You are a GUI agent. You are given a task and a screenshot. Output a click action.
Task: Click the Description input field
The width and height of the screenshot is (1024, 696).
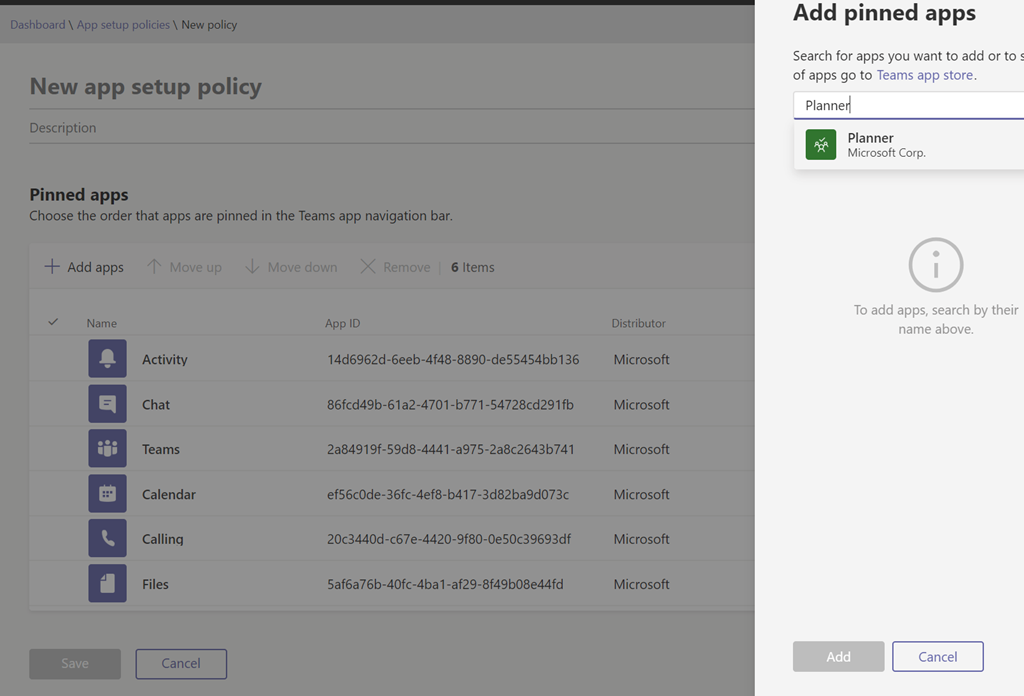pyautogui.click(x=390, y=128)
